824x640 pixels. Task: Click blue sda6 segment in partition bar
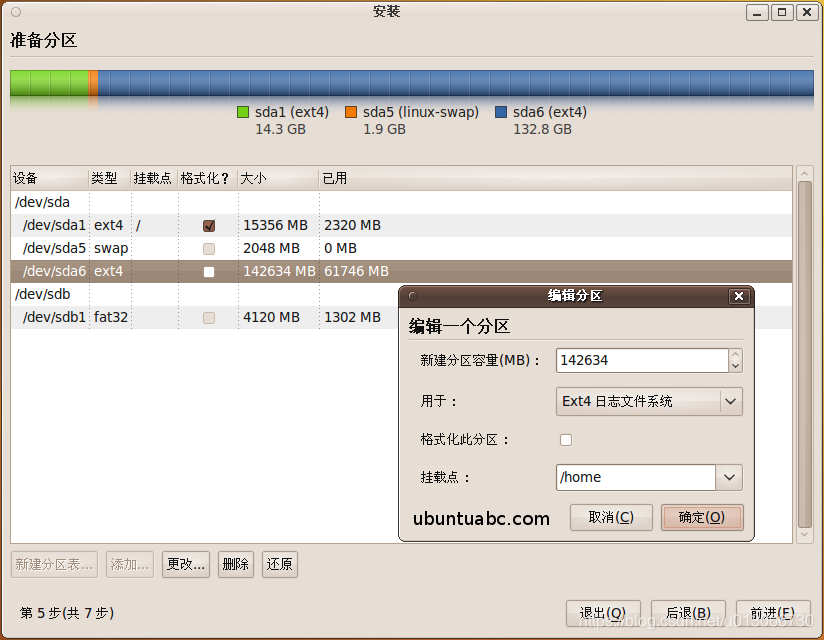pos(456,83)
